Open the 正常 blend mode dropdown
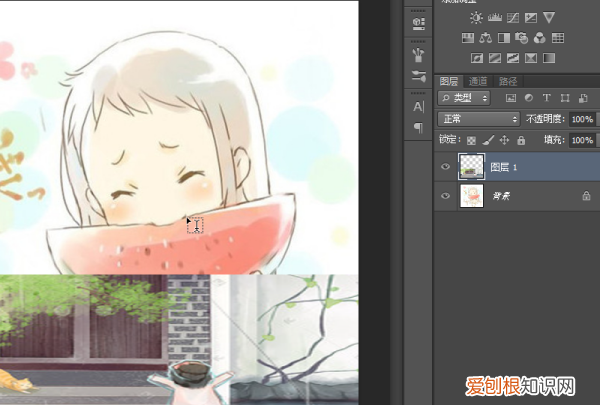The width and height of the screenshot is (600, 405). (x=478, y=119)
